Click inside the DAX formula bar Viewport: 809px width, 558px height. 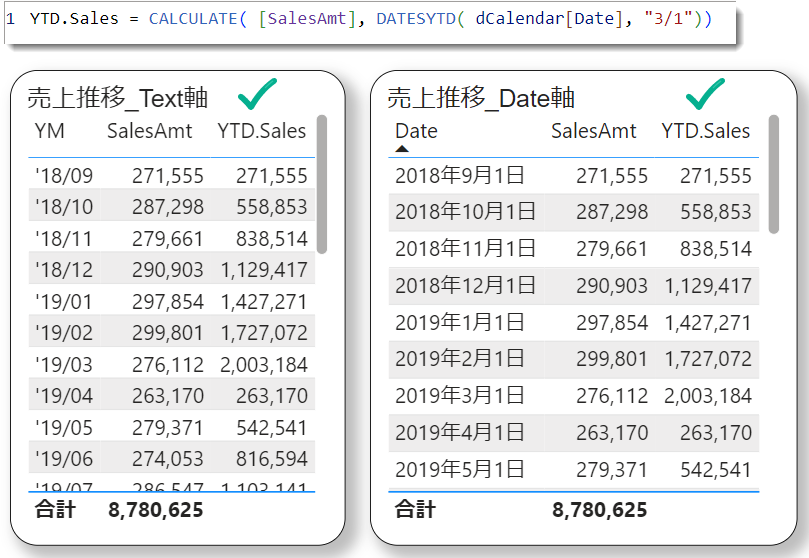click(x=369, y=19)
